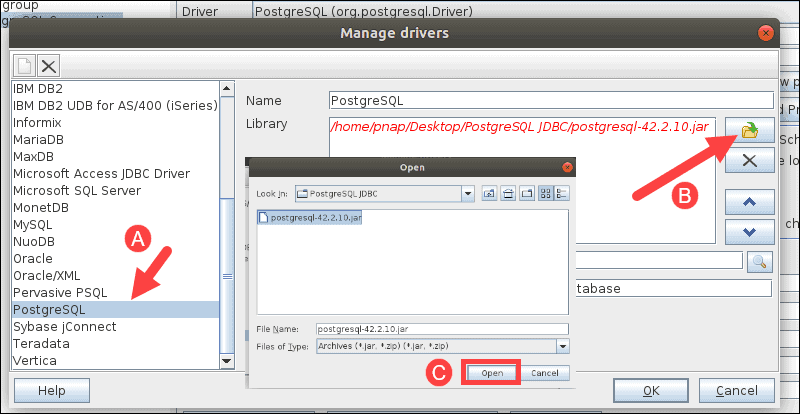Click the driver list scrollbar thumb
Image resolution: width=800 pixels, height=414 pixels.
(227, 276)
